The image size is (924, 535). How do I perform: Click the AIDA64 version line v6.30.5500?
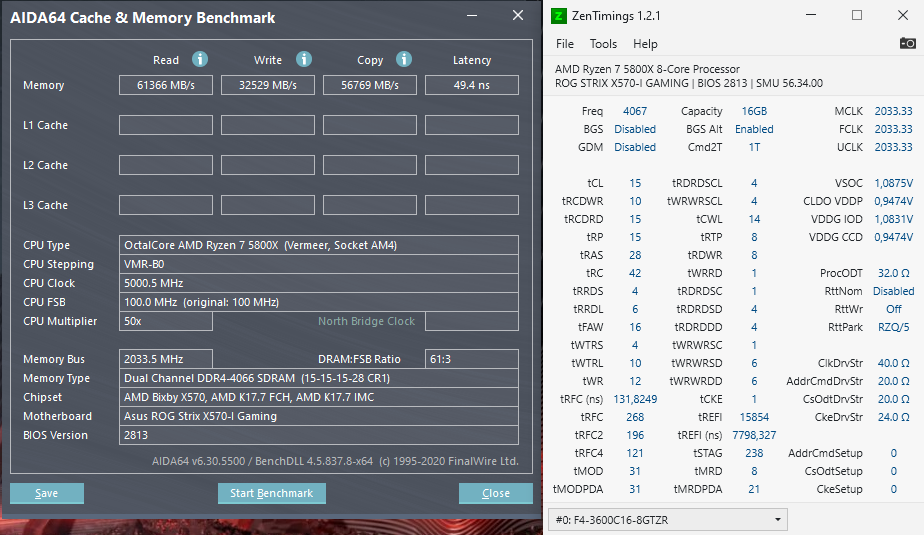point(335,461)
